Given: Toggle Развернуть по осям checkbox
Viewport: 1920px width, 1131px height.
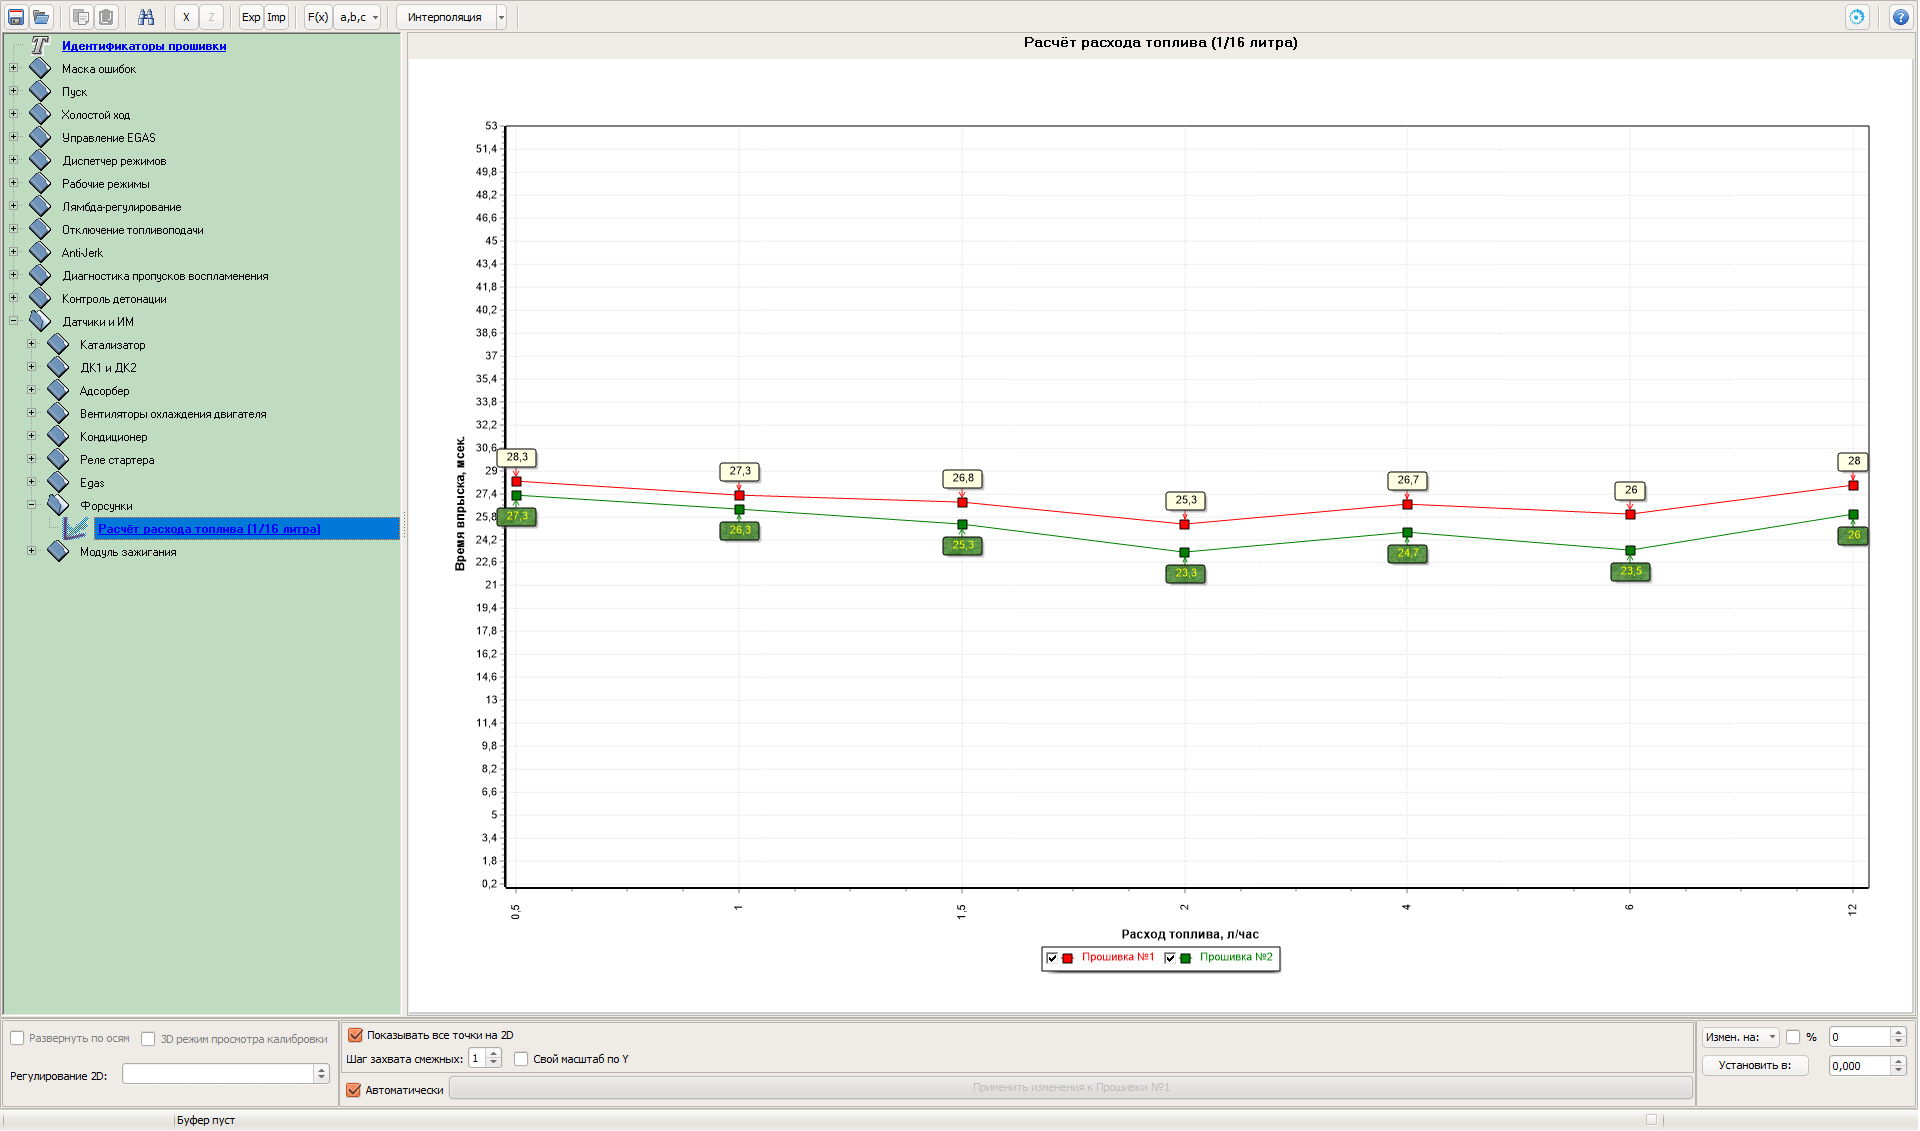Looking at the screenshot, I should (x=17, y=1038).
